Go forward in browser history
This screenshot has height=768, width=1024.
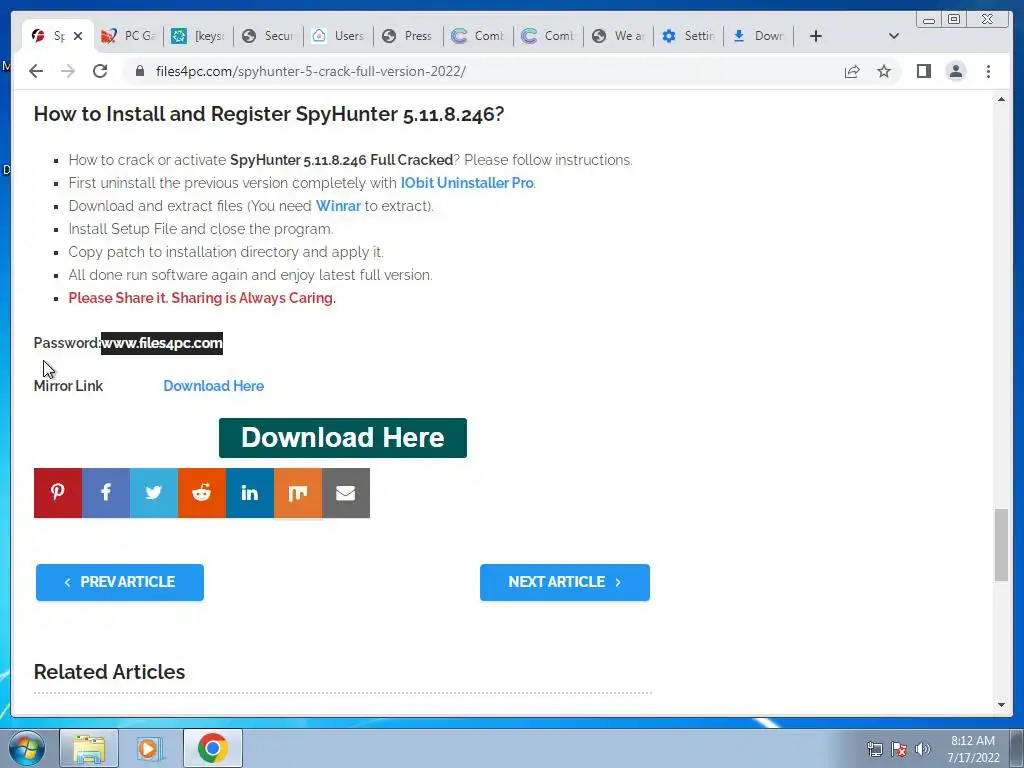pos(68,71)
